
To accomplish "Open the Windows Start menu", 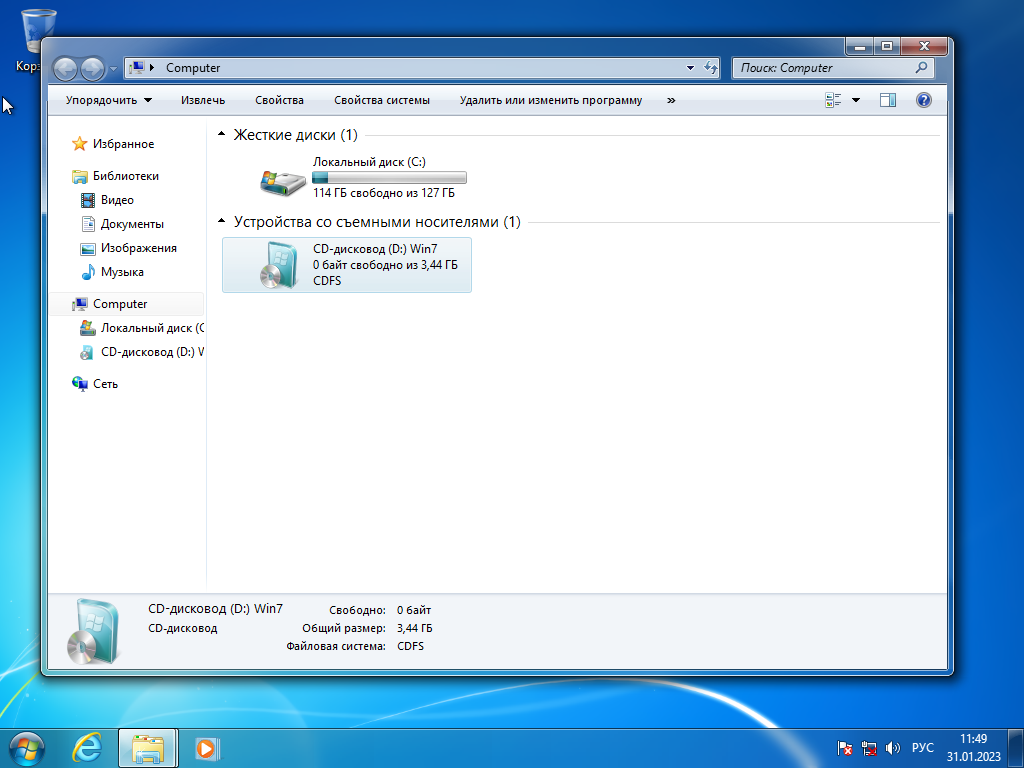I will tap(27, 748).
